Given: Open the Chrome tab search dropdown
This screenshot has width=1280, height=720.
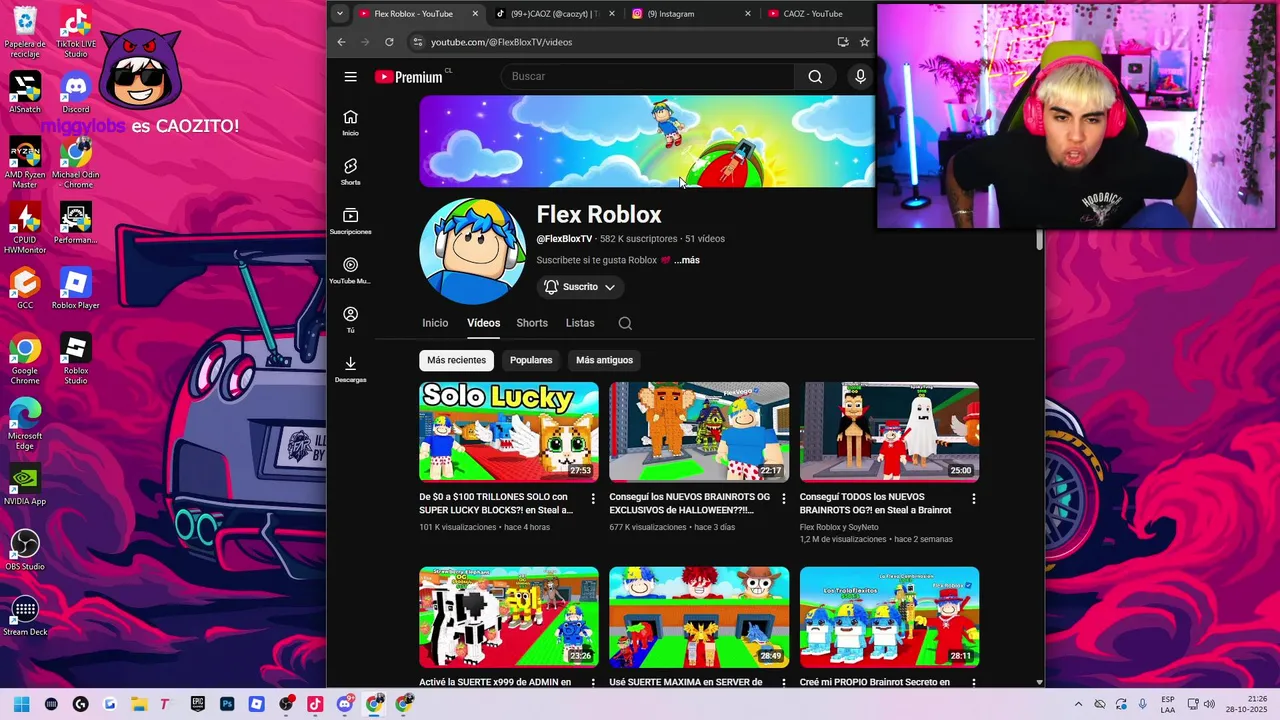Looking at the screenshot, I should click(340, 14).
